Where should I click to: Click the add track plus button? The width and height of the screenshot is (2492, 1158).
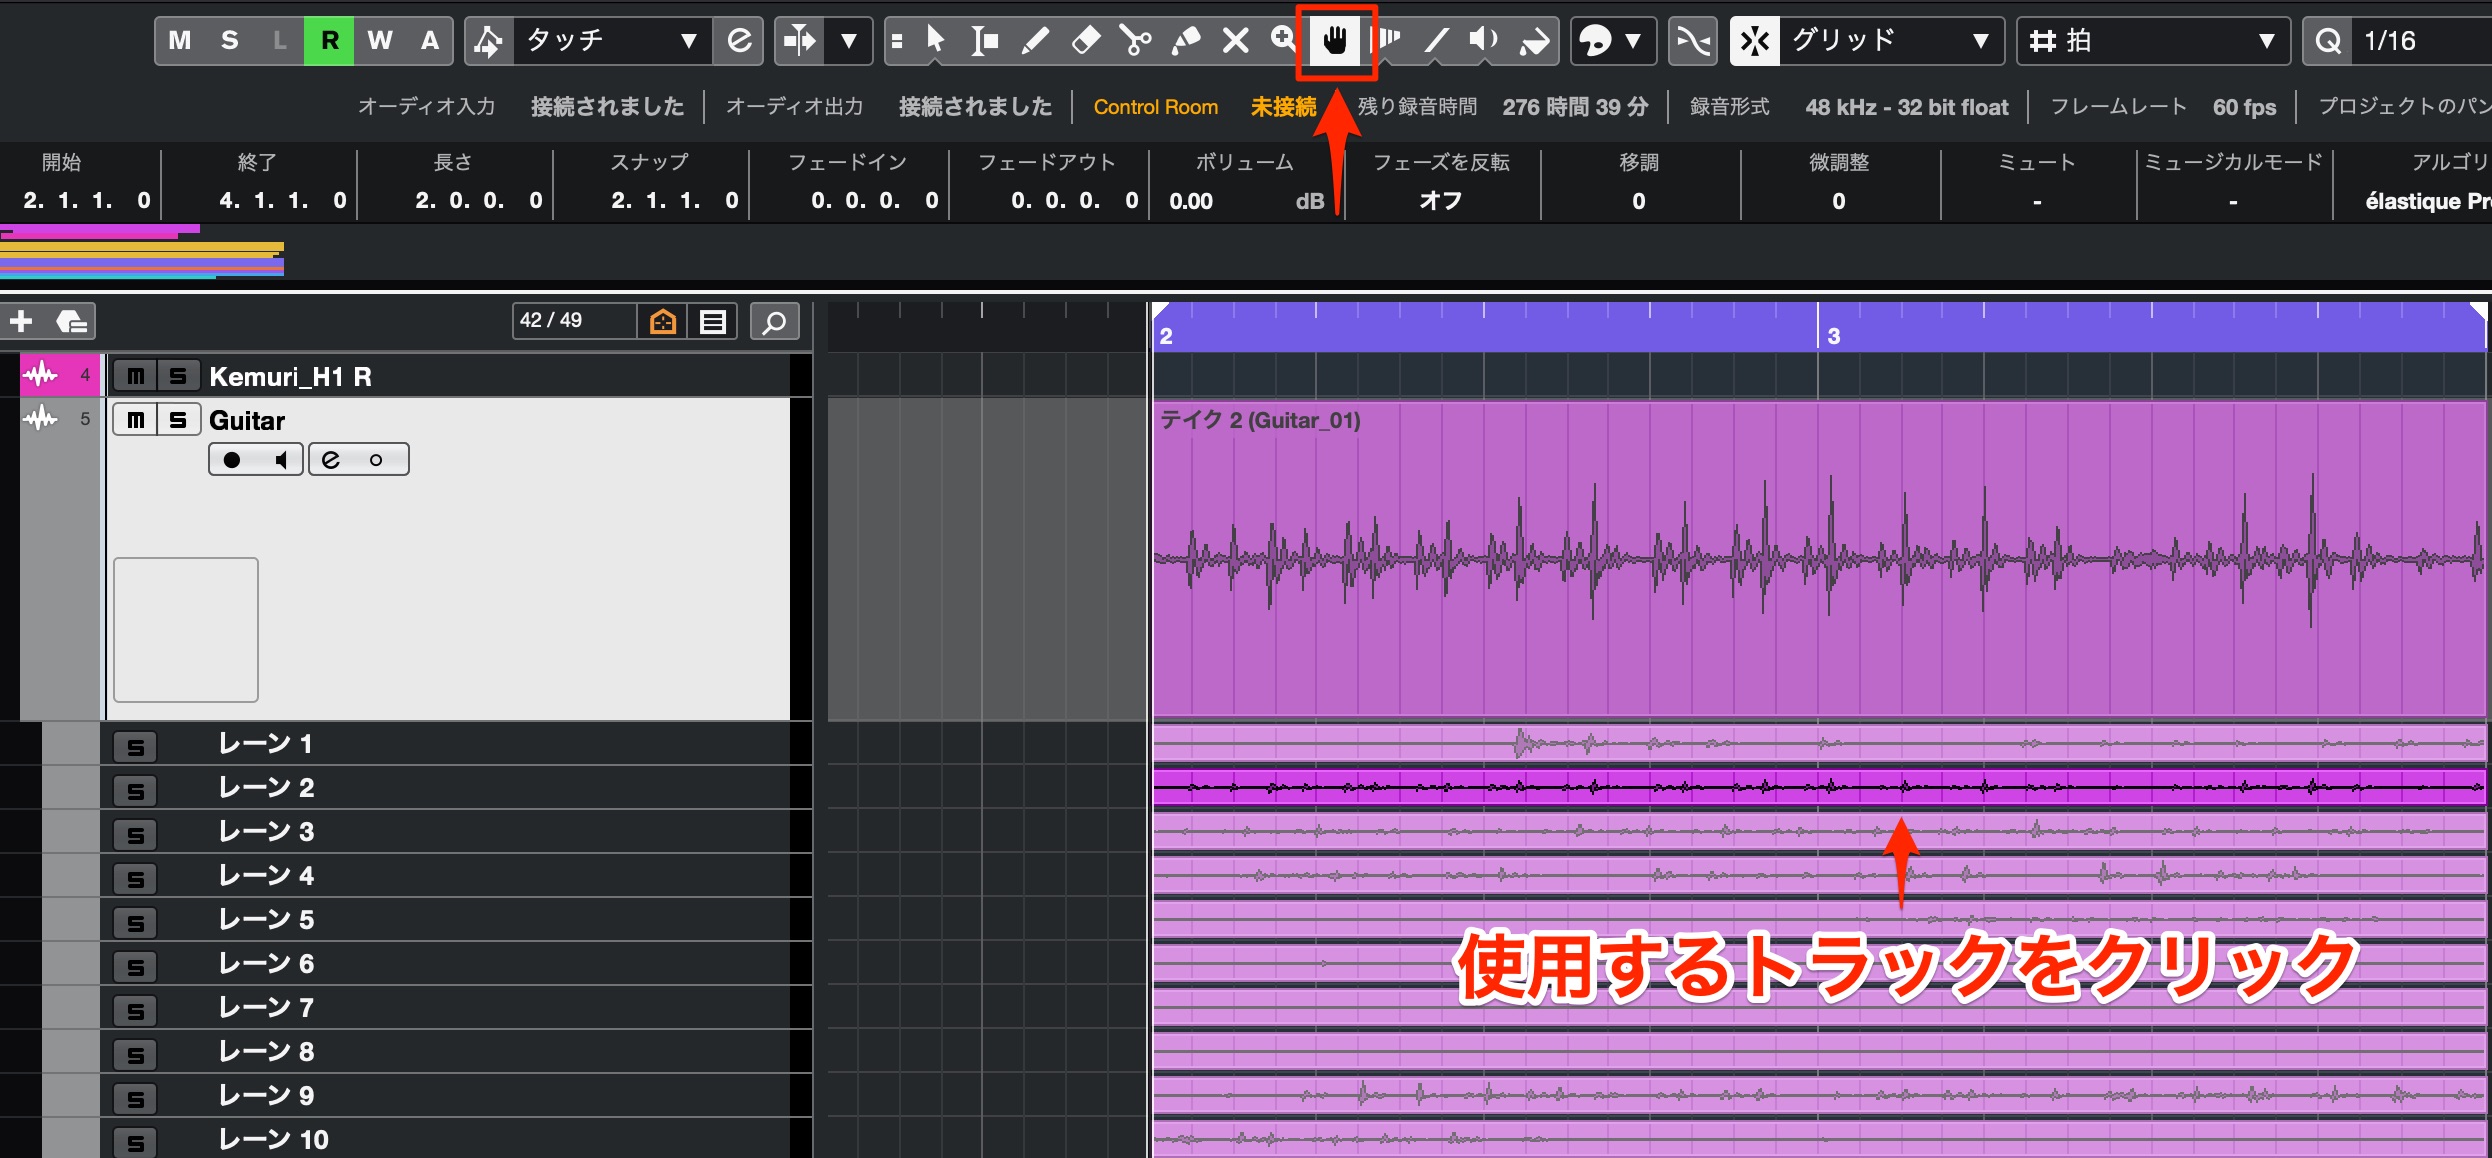[21, 321]
